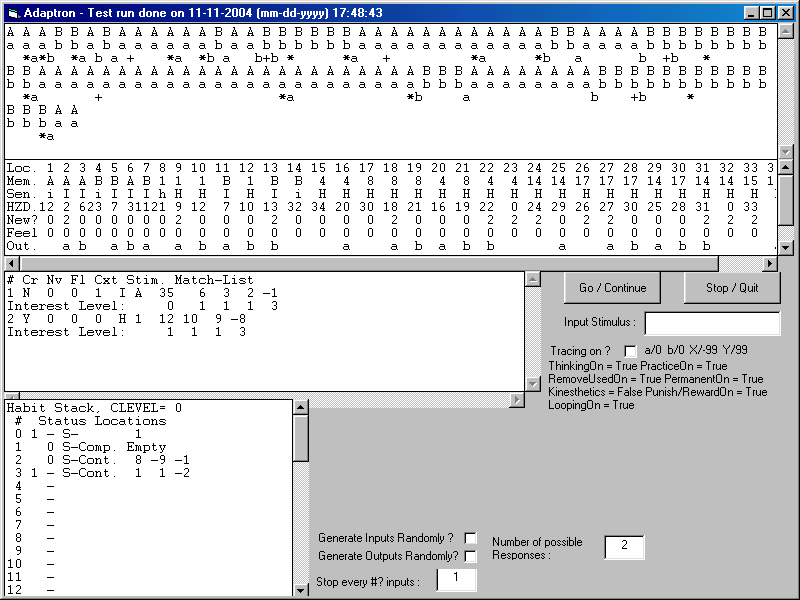Enable the Tracing on checkbox
800x600 pixels.
pyautogui.click(x=631, y=351)
